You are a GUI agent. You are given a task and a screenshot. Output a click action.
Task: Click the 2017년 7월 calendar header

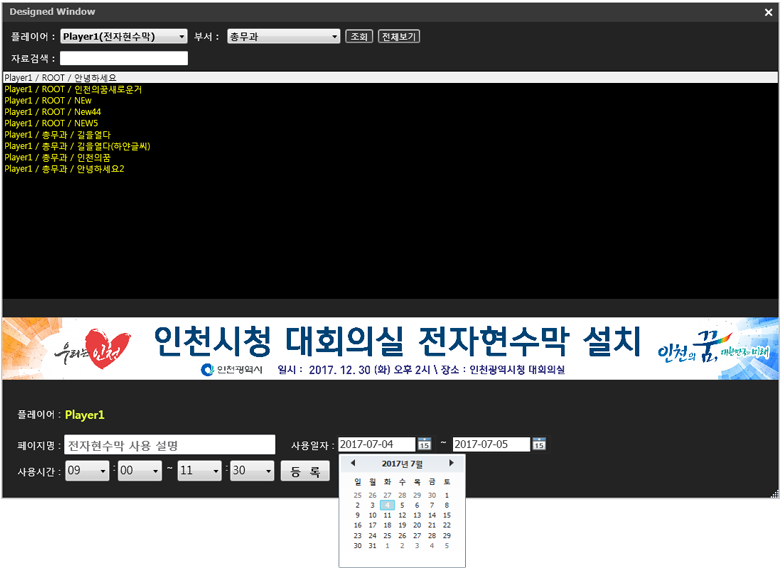(402, 464)
